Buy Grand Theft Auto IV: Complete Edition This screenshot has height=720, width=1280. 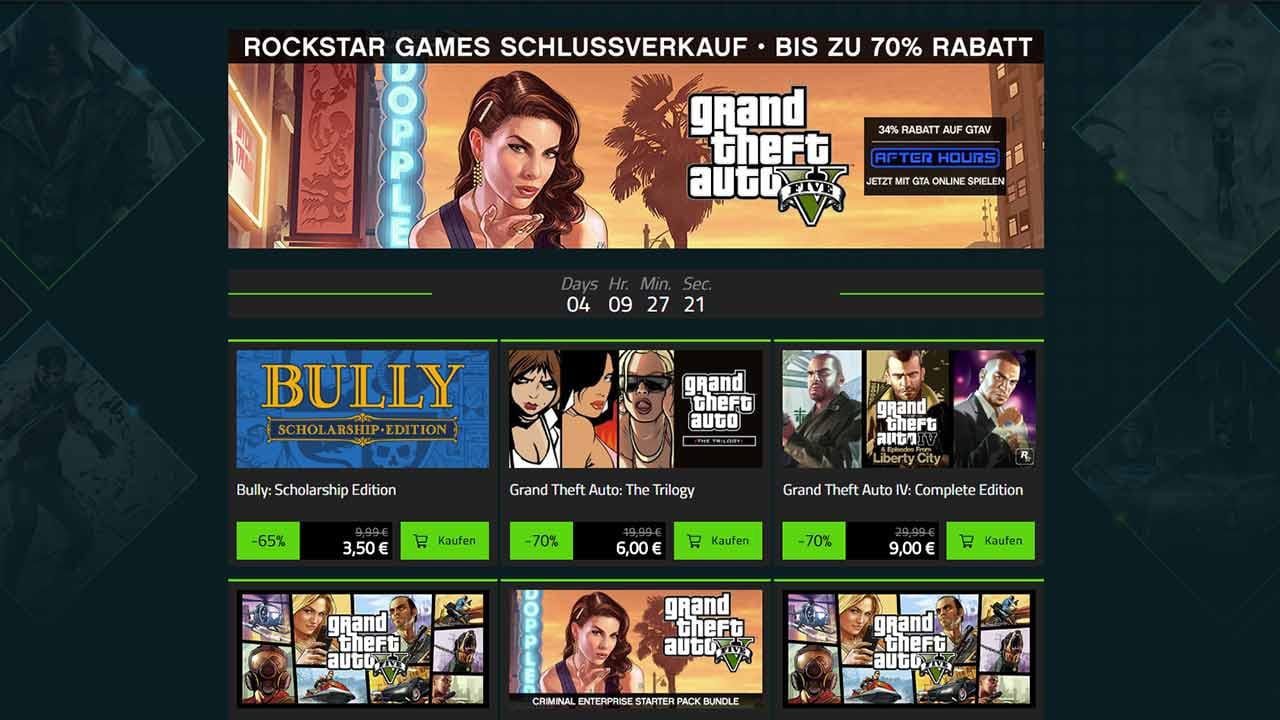[x=991, y=541]
